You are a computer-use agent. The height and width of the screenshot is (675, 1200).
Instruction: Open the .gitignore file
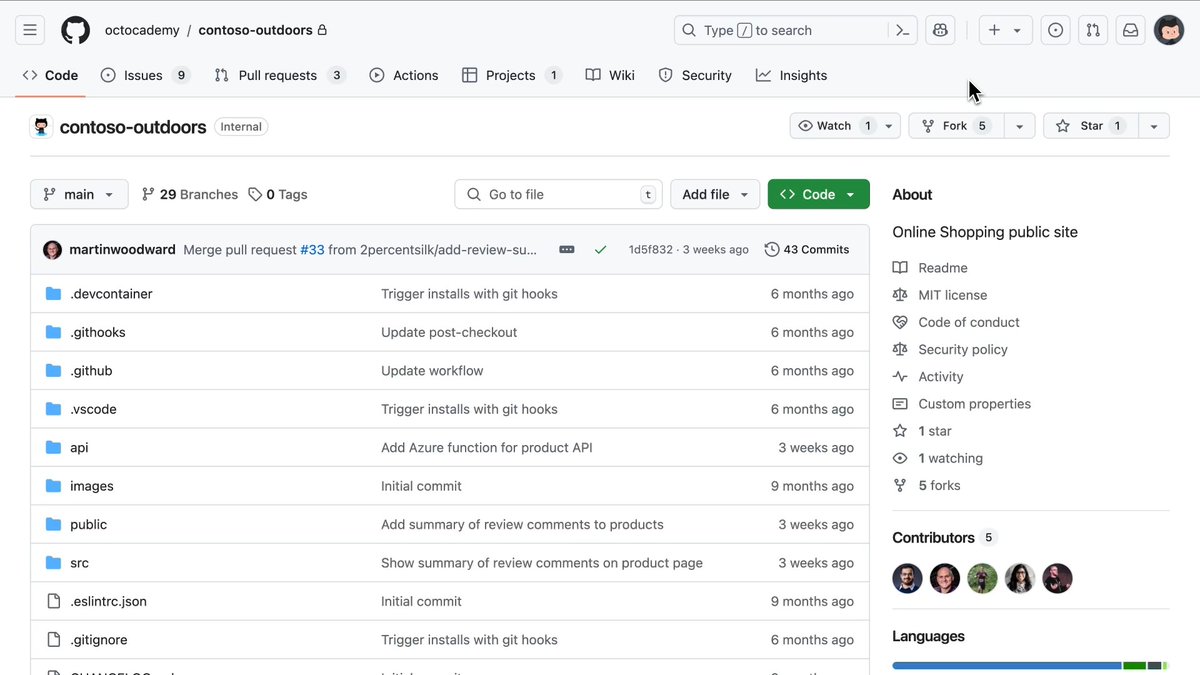pos(99,640)
